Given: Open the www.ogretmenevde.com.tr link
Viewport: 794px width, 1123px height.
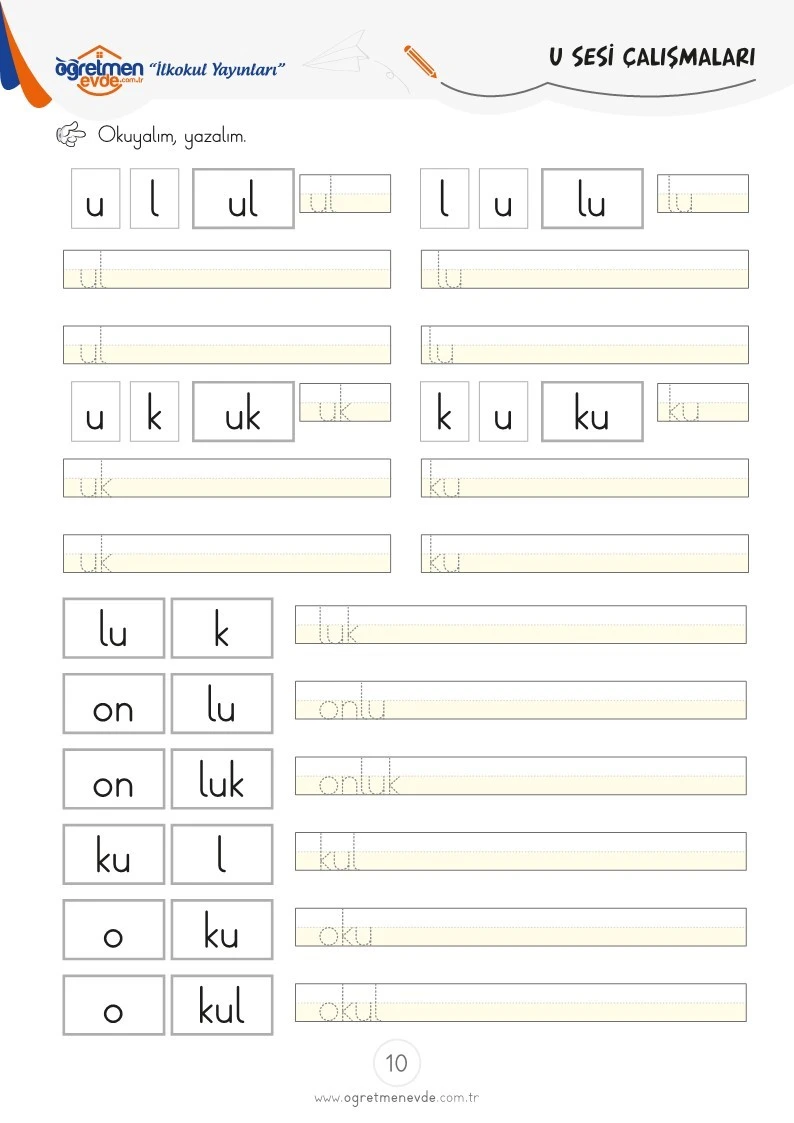Looking at the screenshot, I should click(x=397, y=1098).
